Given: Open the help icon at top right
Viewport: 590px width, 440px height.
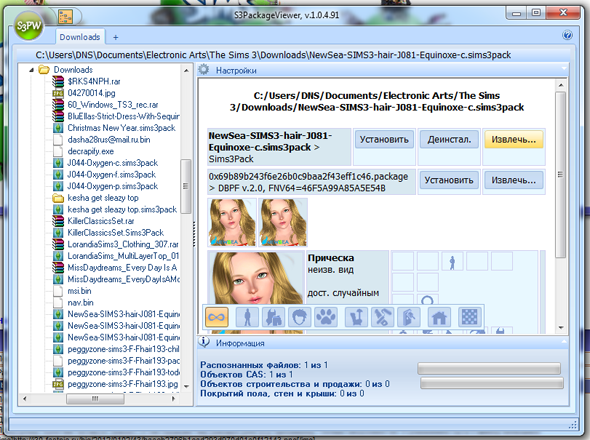Looking at the screenshot, I should tap(567, 35).
